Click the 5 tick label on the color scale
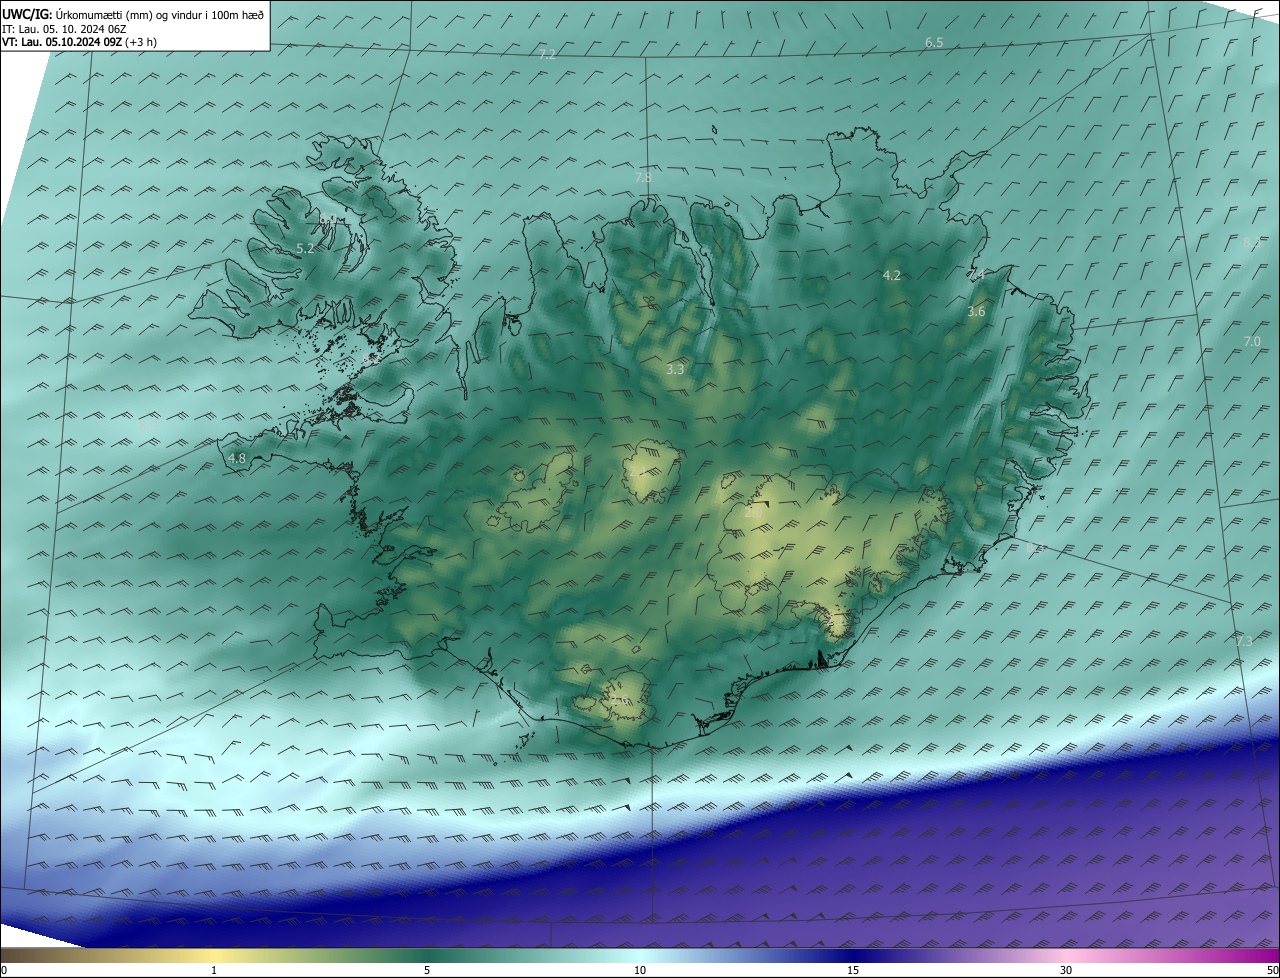Viewport: 1280px width, 978px height. pos(427,970)
